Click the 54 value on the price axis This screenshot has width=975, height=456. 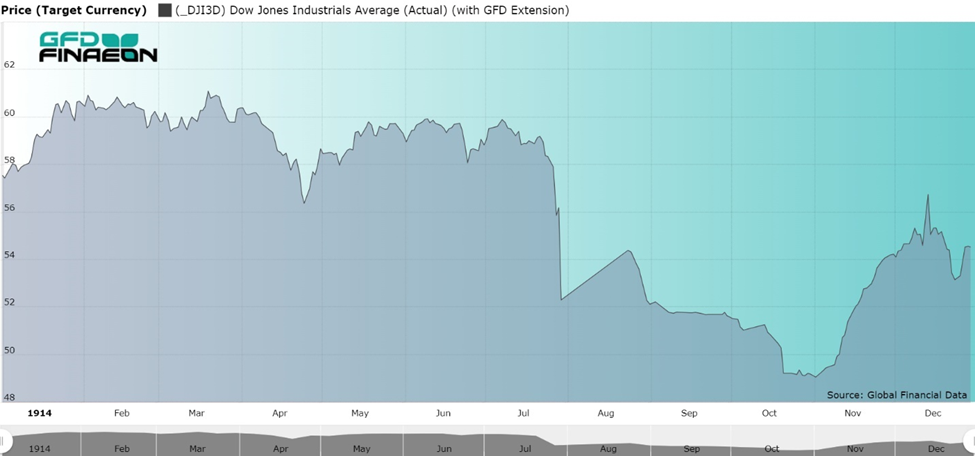(9, 256)
